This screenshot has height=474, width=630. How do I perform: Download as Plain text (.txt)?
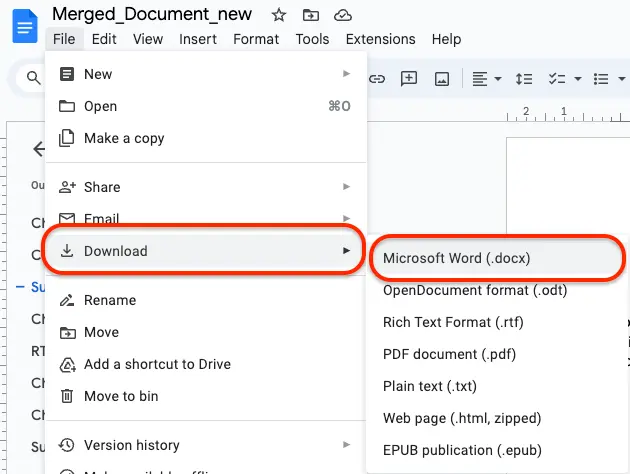[x=497, y=386]
